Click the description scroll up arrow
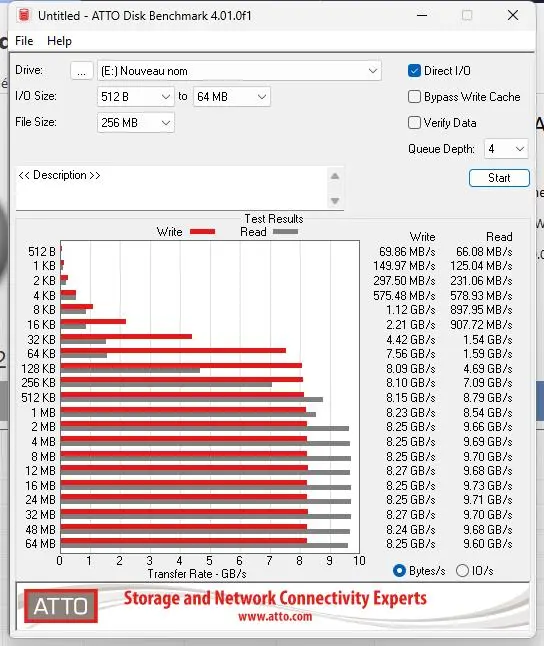 [335, 176]
